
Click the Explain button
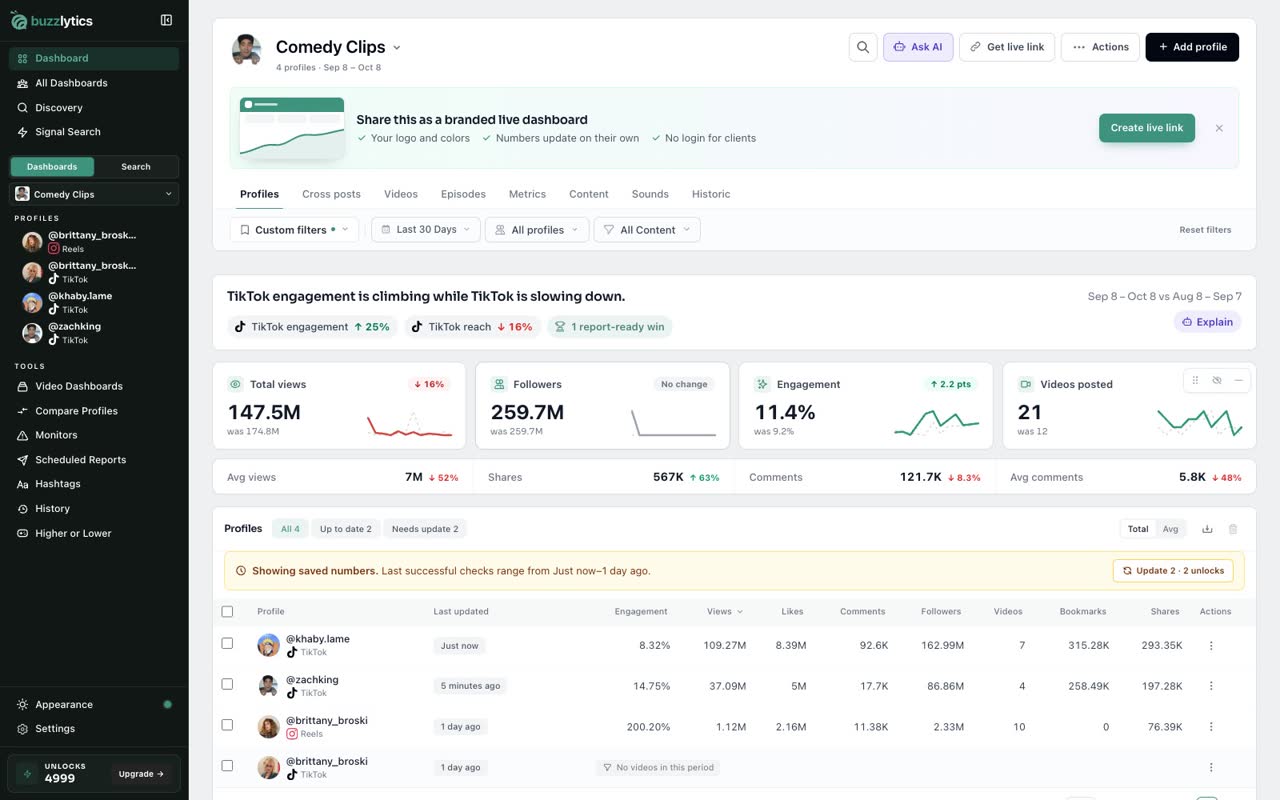click(x=1207, y=322)
